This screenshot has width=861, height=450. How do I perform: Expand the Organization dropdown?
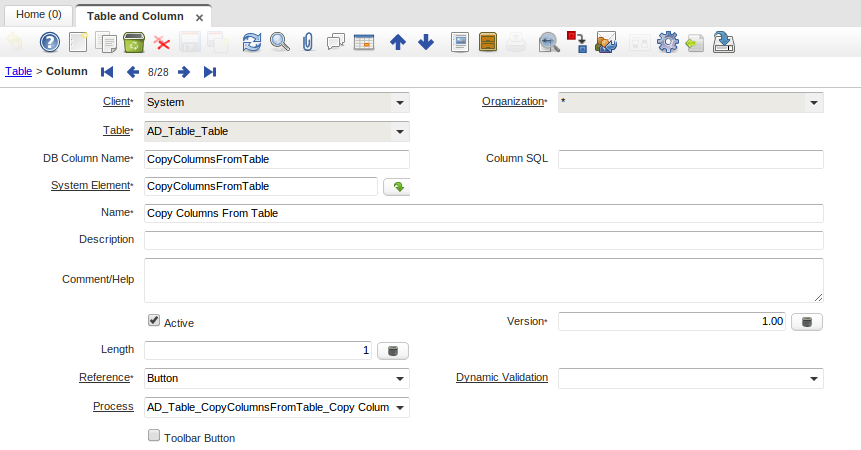point(814,103)
